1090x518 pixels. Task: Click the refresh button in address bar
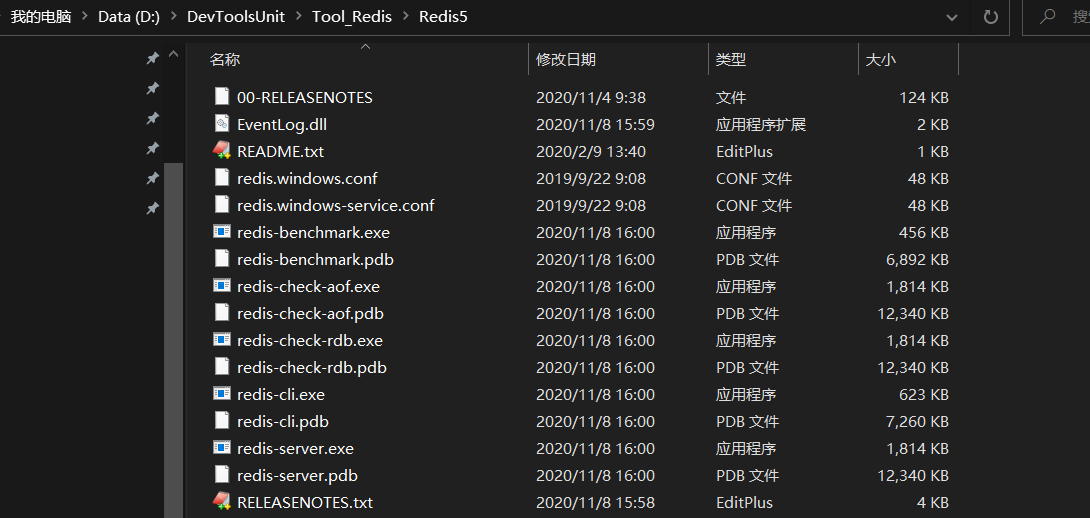[991, 17]
